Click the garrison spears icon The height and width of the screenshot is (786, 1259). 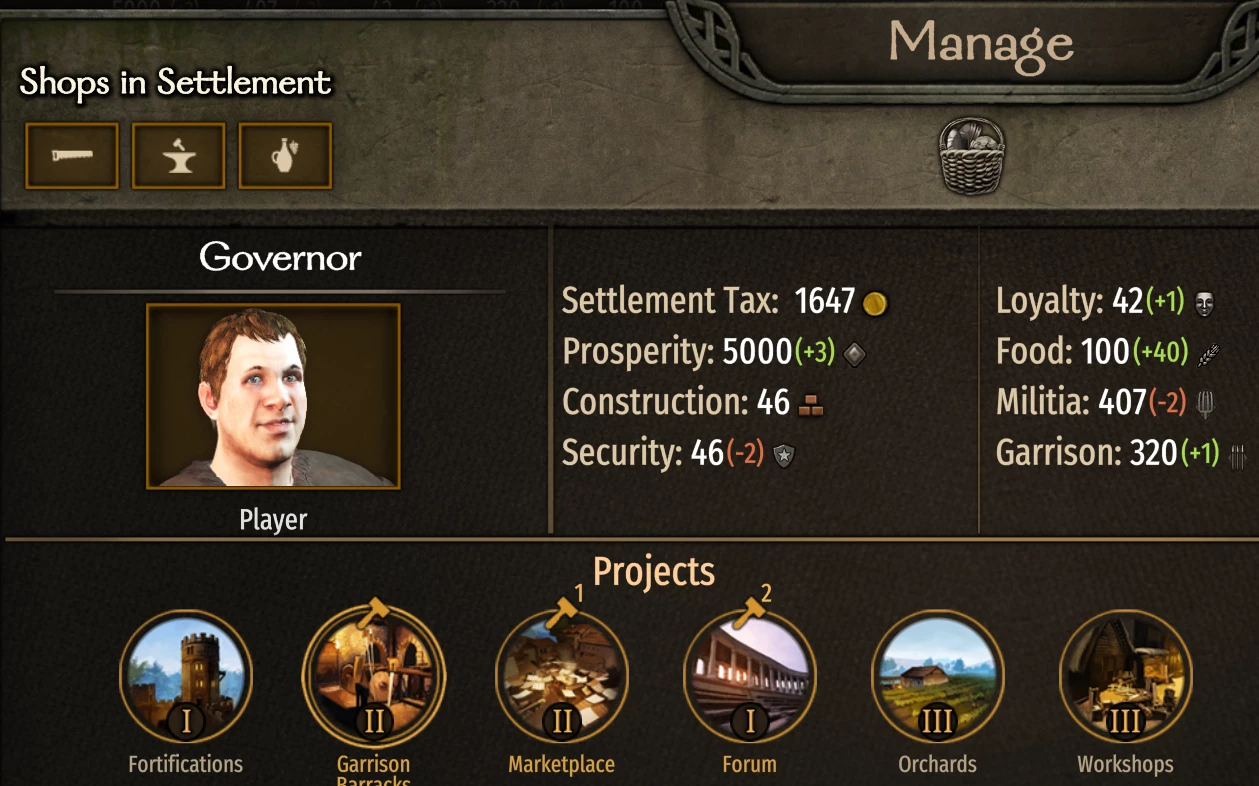point(1237,455)
